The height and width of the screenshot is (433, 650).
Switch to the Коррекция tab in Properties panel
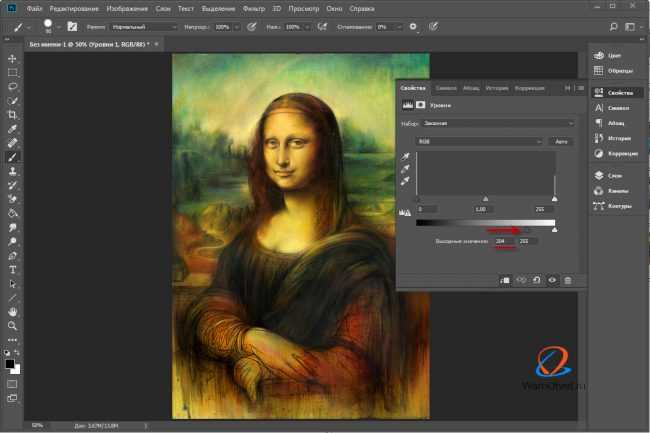[529, 88]
